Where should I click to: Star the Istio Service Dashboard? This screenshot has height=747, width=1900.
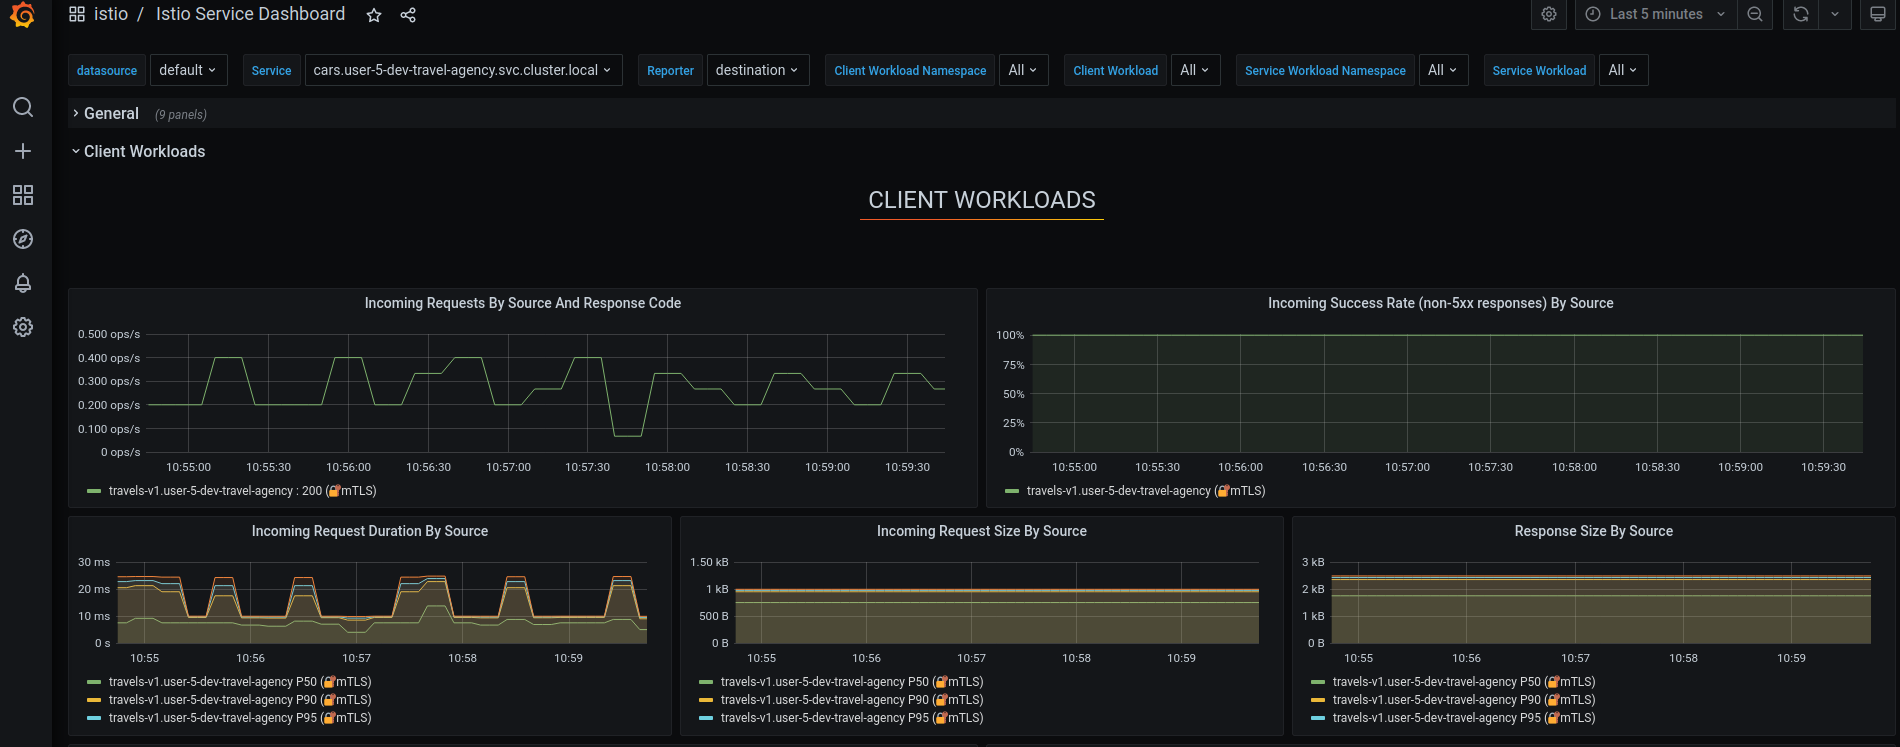coord(374,15)
